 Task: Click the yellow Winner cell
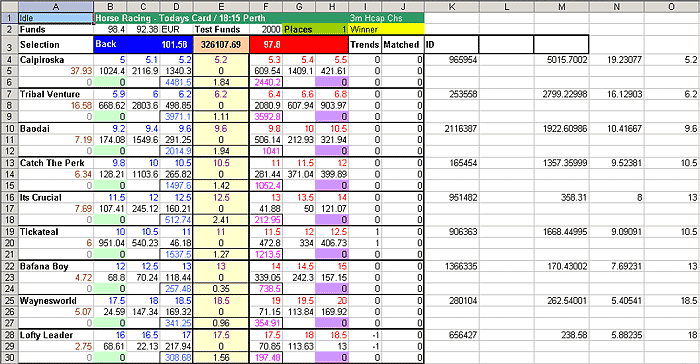coord(386,29)
